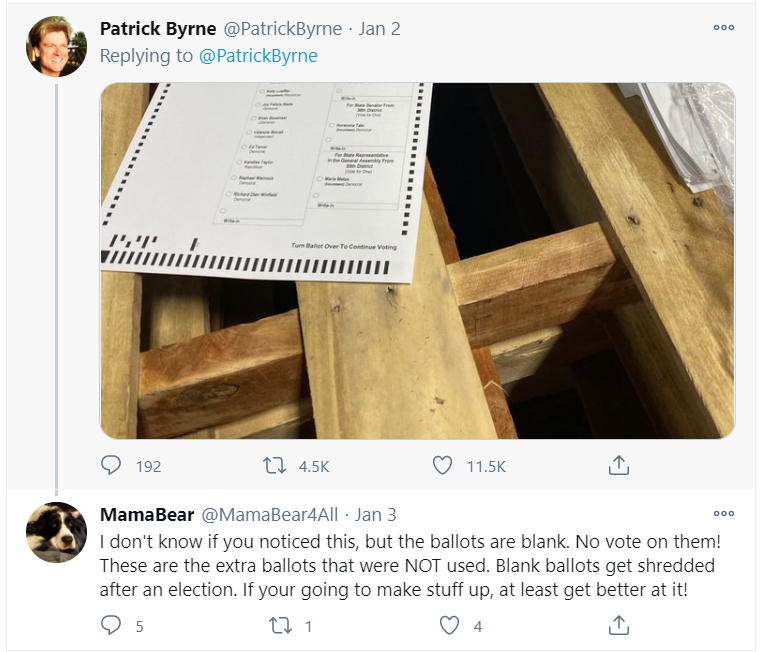
Task: Open the Jan 2 tweet timestamp
Action: pyautogui.click(x=380, y=29)
